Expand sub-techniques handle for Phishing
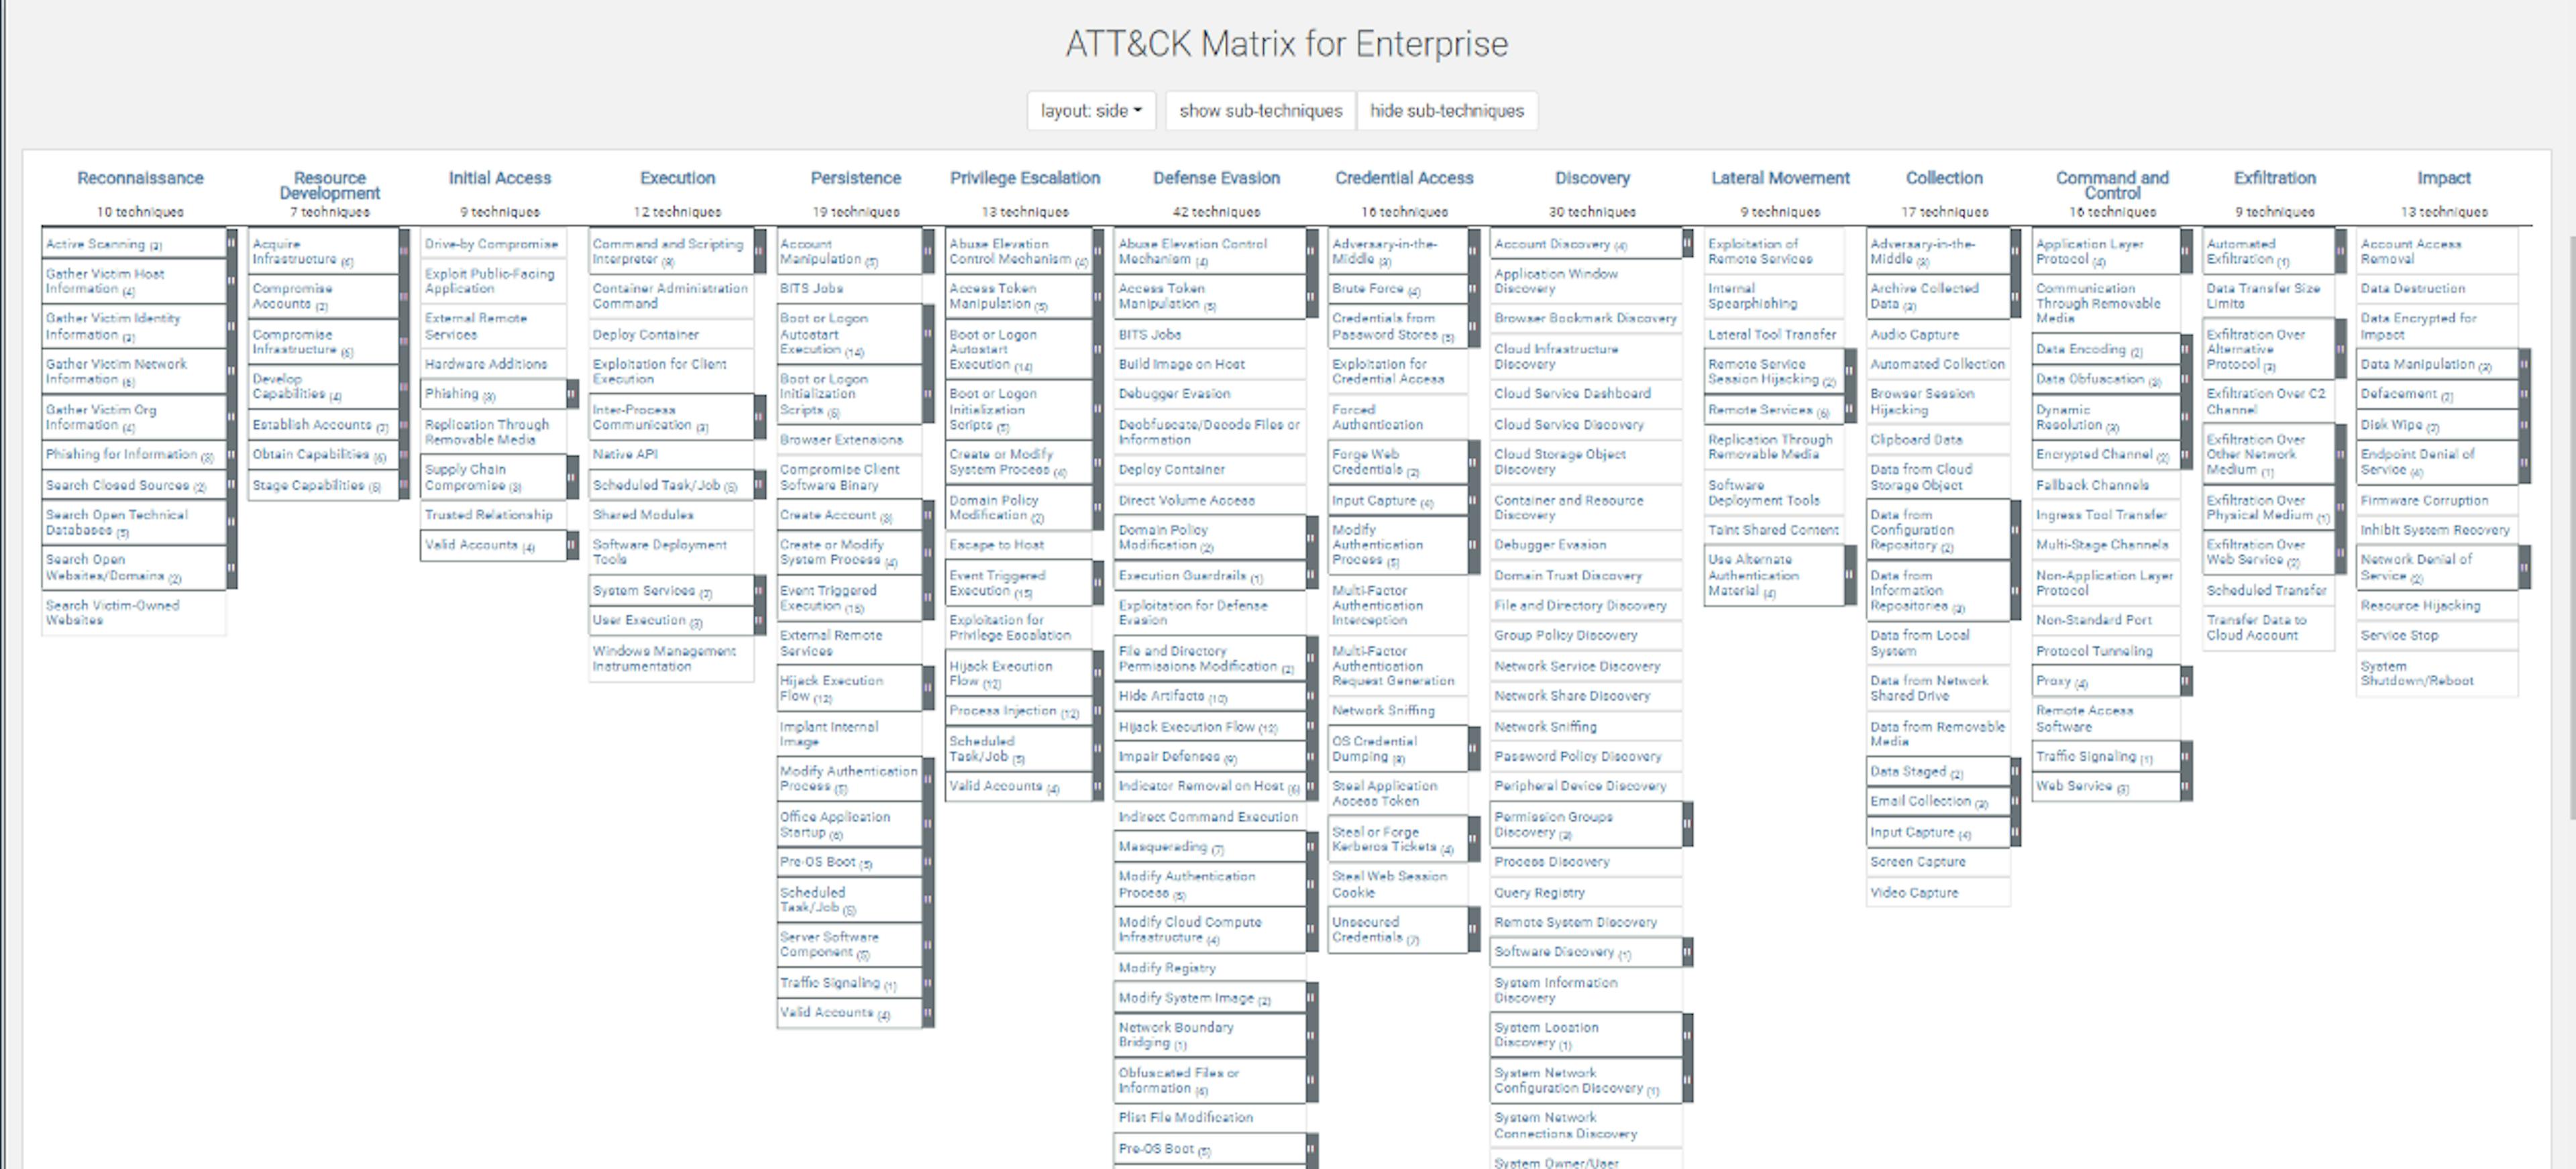Screen dimensions: 2576x1169 572,394
